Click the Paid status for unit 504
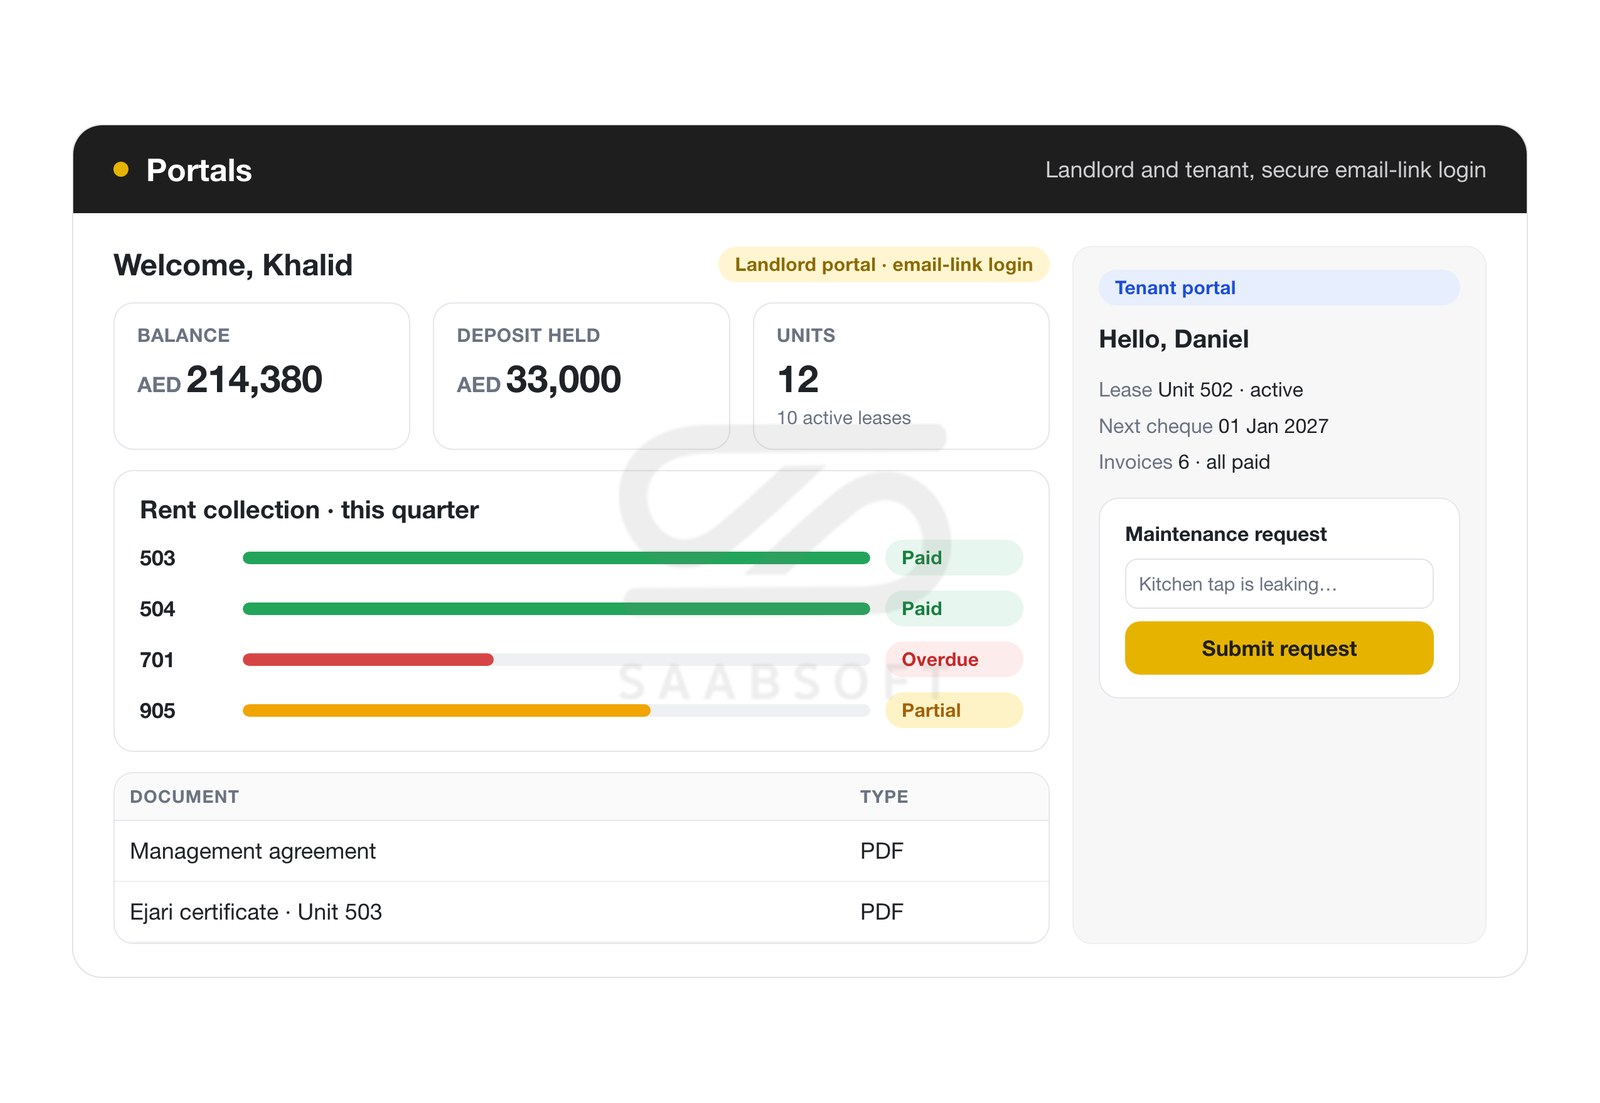The height and width of the screenshot is (1103, 1600). [x=954, y=609]
